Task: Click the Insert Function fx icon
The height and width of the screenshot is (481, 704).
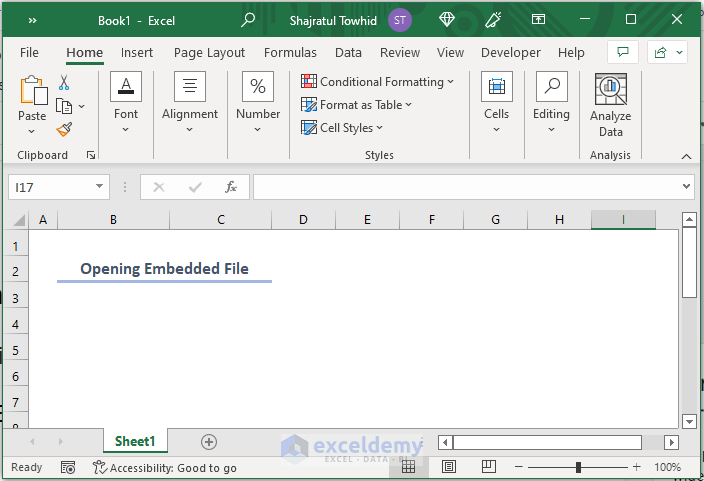Action: click(231, 187)
